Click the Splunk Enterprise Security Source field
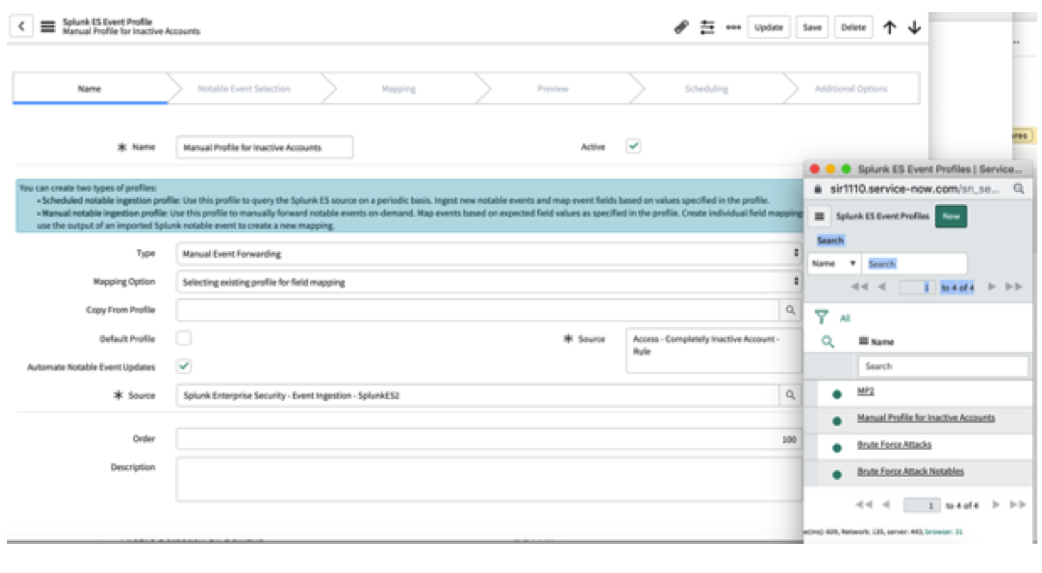Viewport: 1042px width, 573px height. [477, 395]
